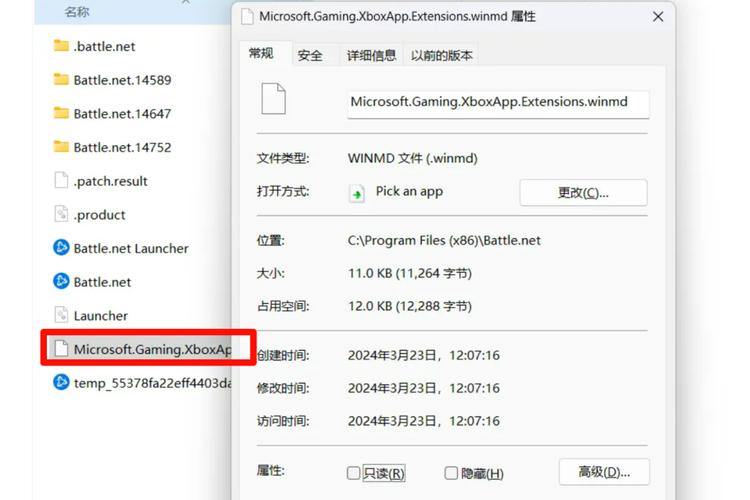Enable the 隐藏(H) hidden checkbox
Viewport: 750px width, 500px height.
pos(451,473)
